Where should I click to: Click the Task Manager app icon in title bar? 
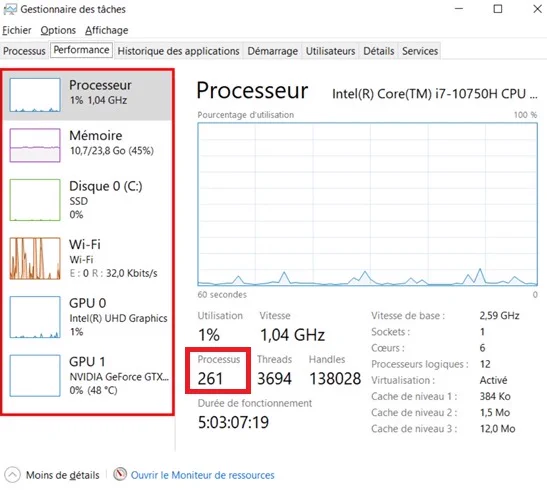tap(9, 9)
